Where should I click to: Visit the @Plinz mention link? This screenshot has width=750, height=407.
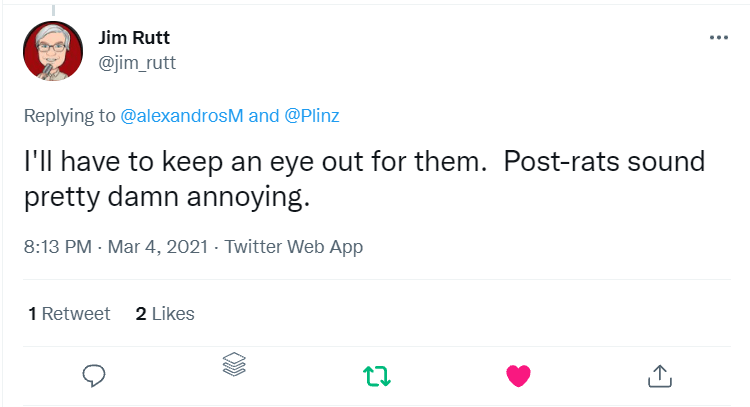tap(312, 115)
